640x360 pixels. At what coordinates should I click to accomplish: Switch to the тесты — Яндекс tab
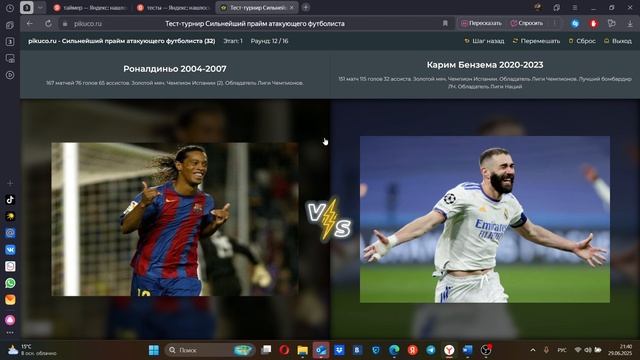coord(173,8)
